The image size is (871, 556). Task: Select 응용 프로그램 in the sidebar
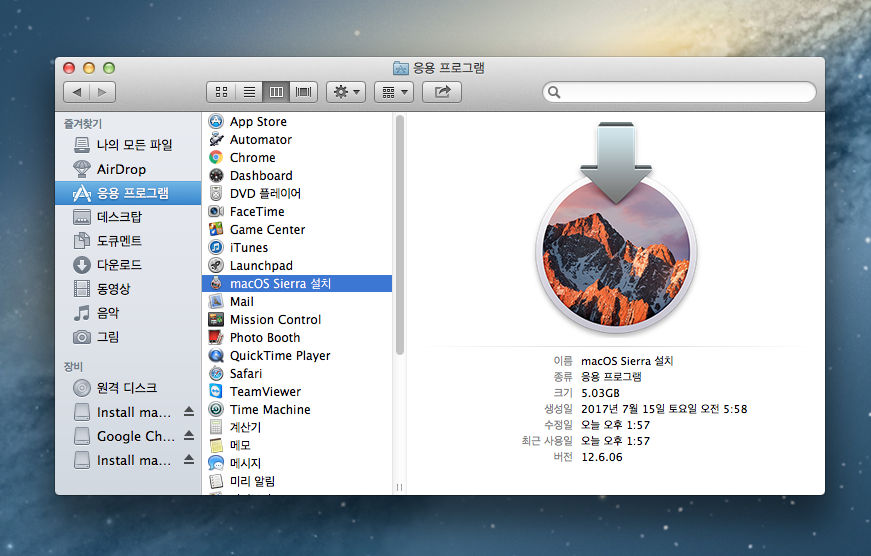click(128, 193)
